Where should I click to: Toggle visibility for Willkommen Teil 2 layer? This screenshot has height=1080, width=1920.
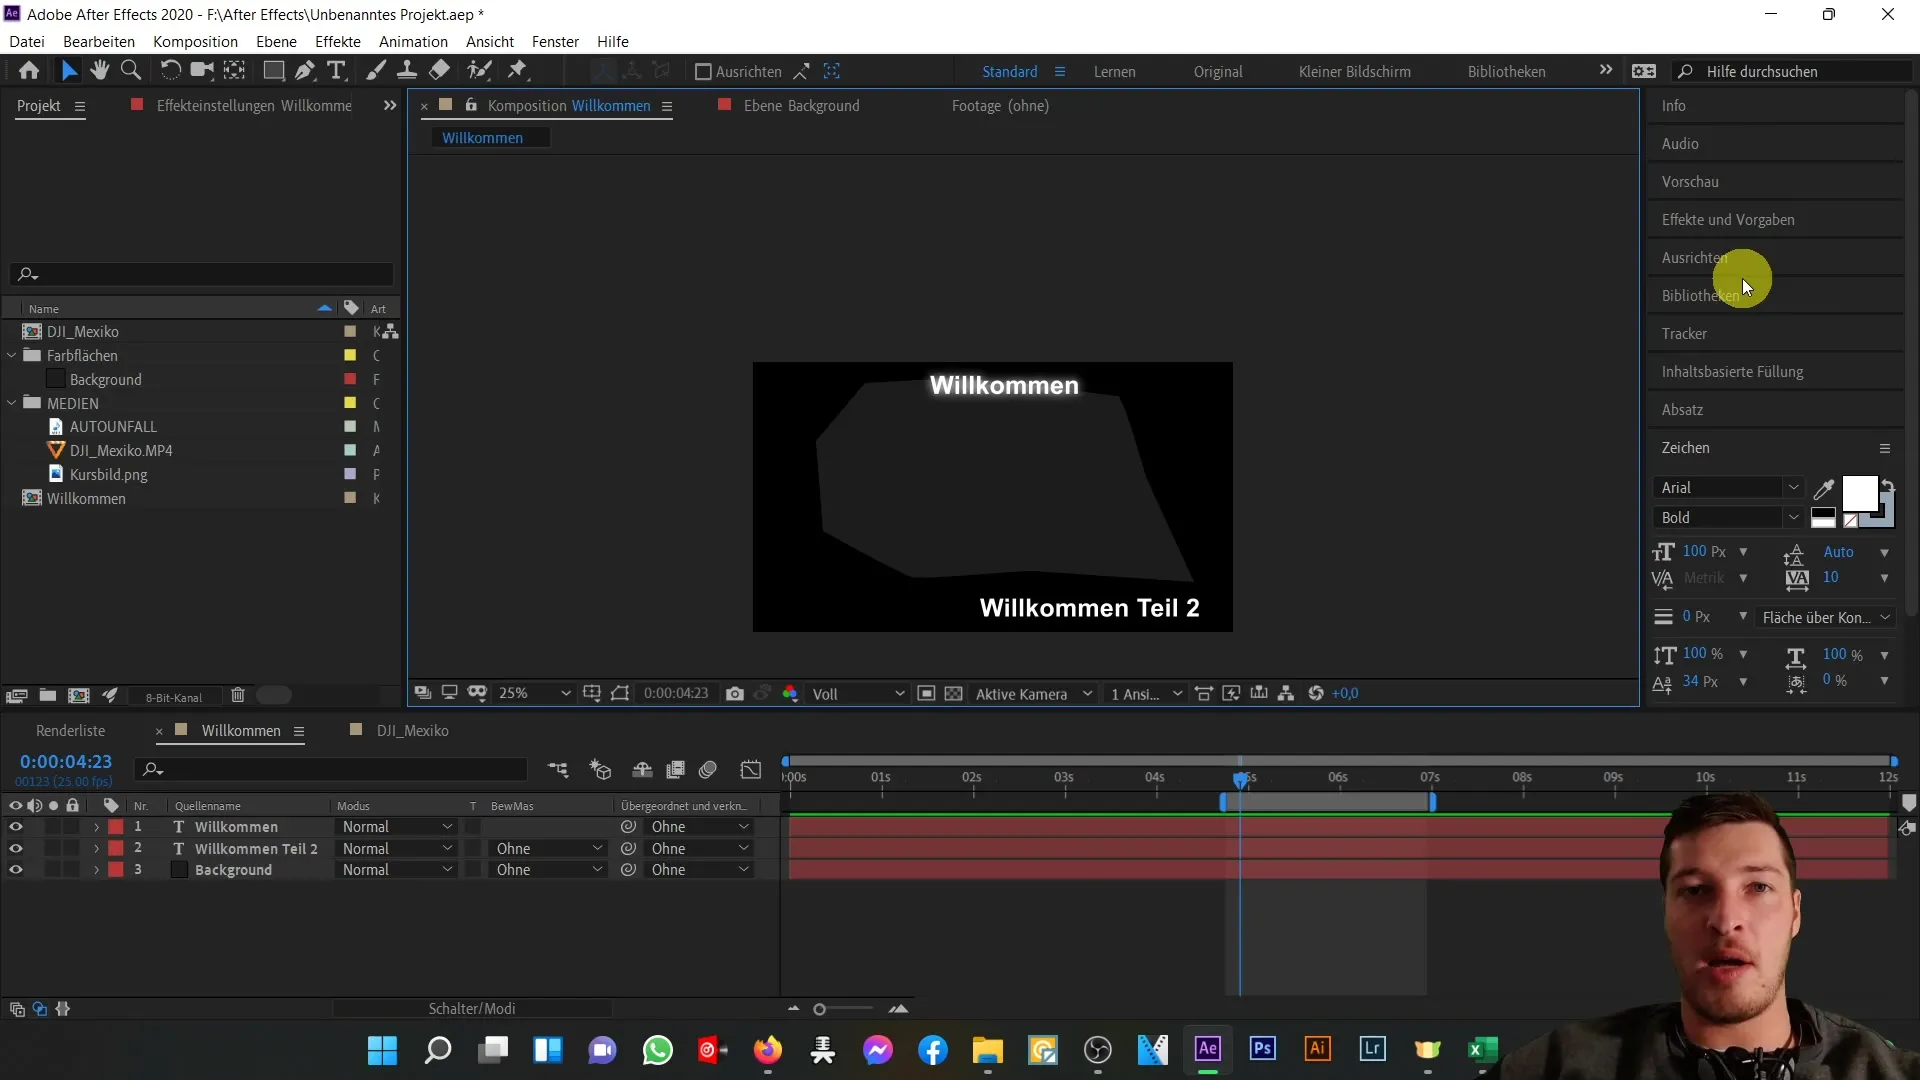click(15, 848)
